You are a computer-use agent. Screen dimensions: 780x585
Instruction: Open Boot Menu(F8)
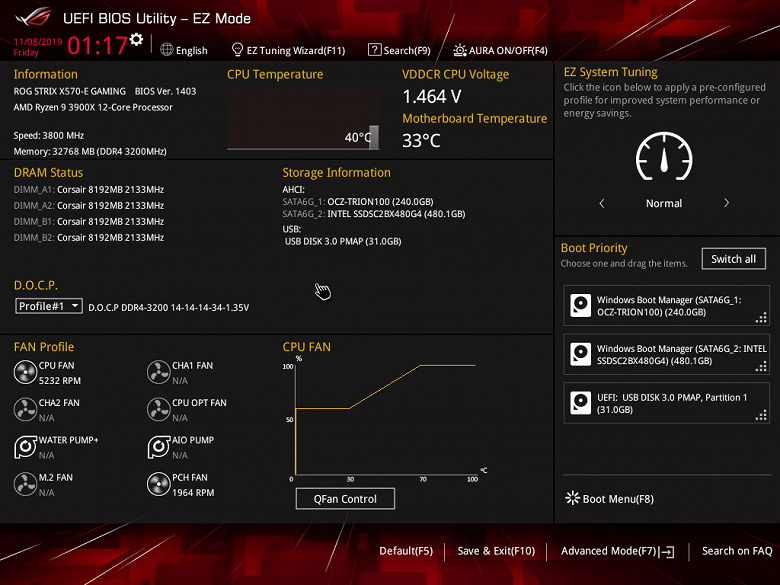610,498
